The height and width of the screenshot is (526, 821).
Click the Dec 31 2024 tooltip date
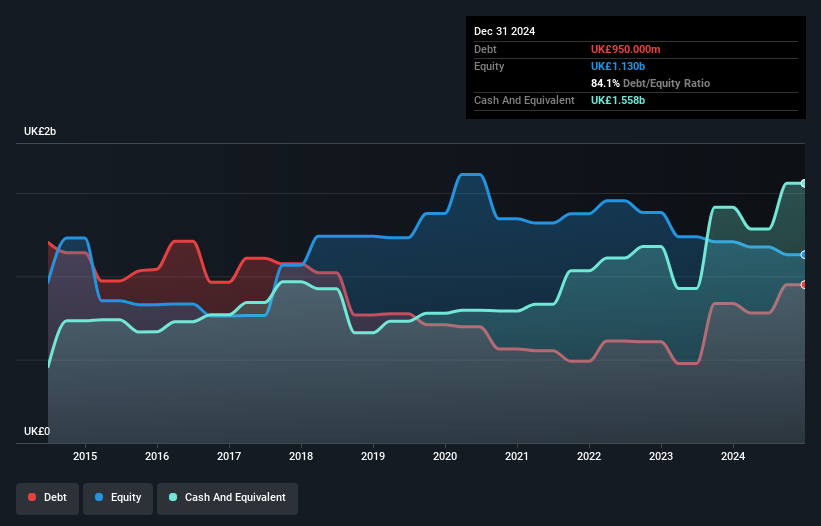point(504,31)
